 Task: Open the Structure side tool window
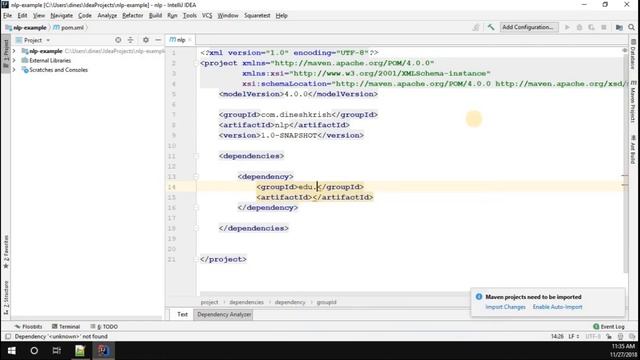click(6, 298)
